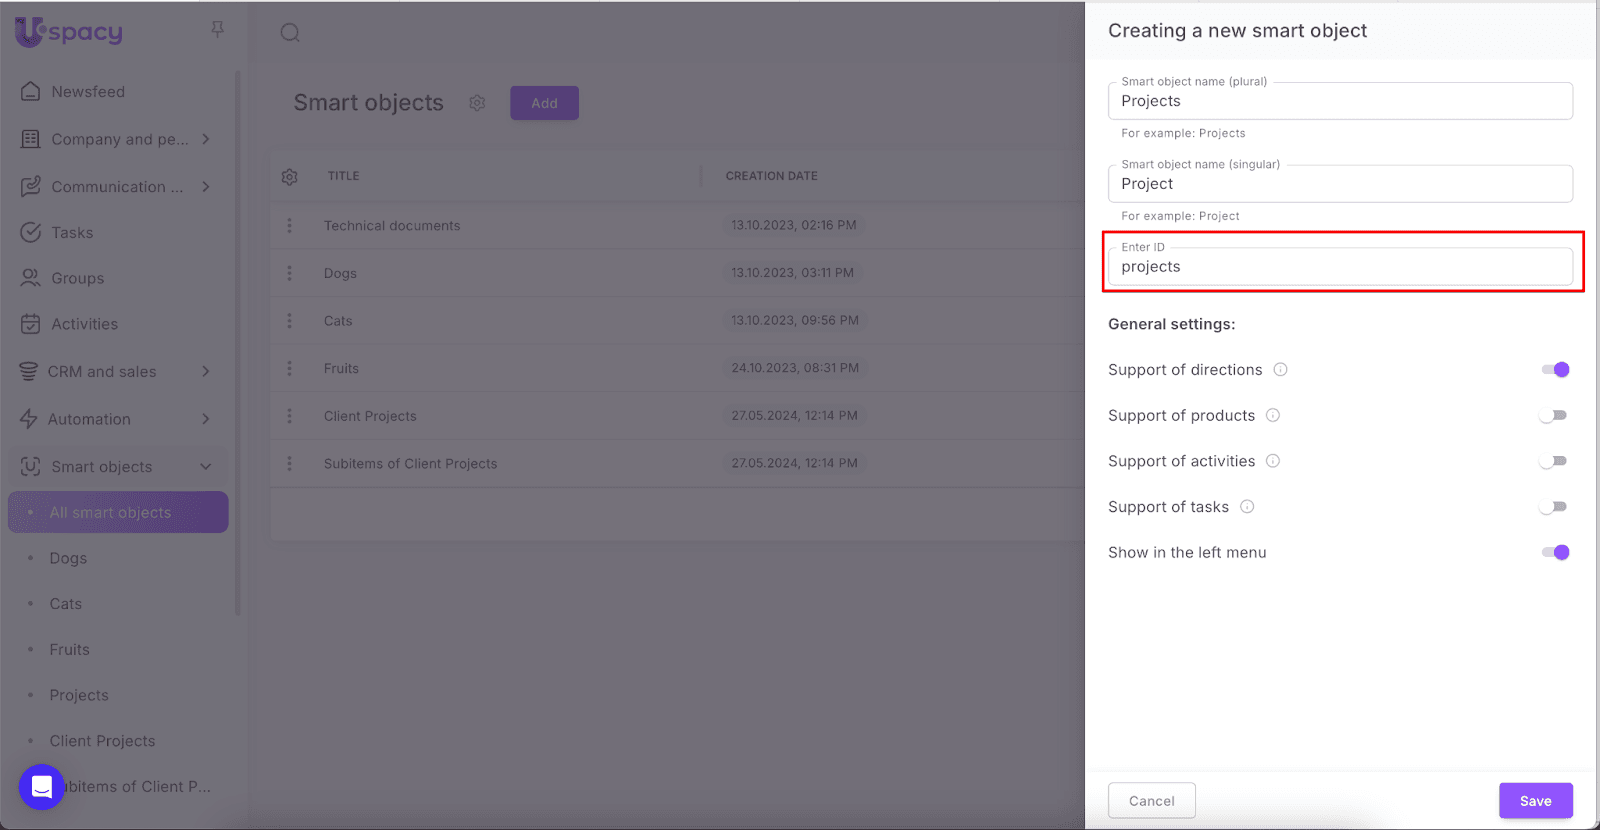Click the search magnifier icon
The height and width of the screenshot is (830, 1600).
point(290,33)
